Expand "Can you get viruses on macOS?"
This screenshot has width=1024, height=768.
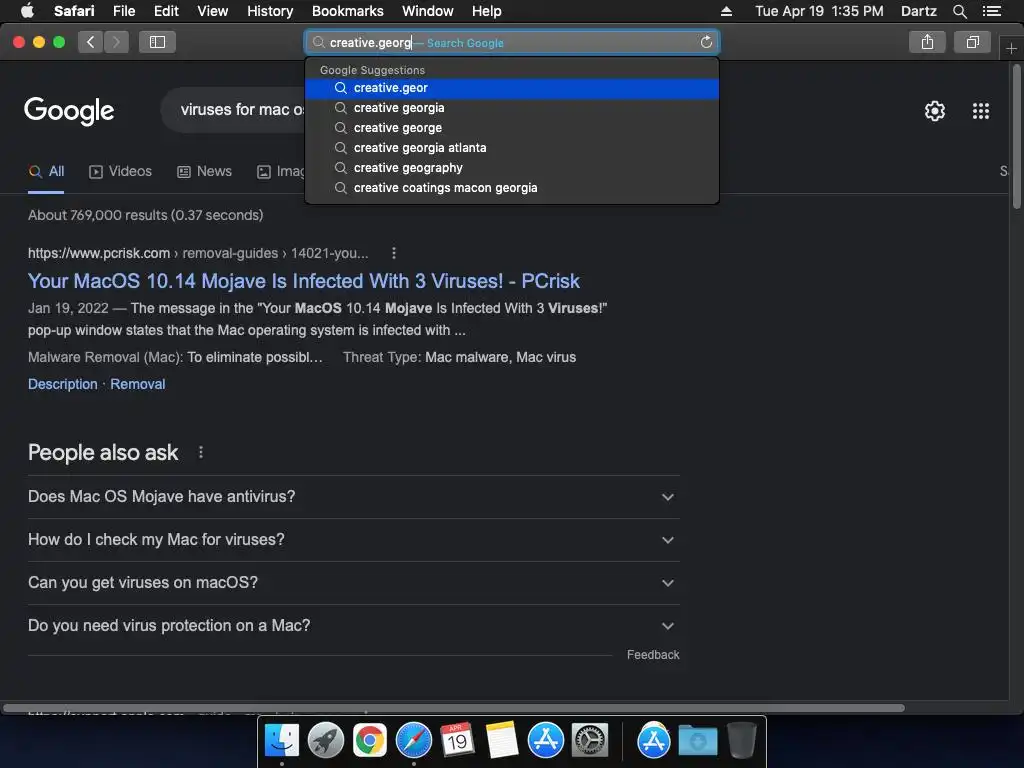353,583
